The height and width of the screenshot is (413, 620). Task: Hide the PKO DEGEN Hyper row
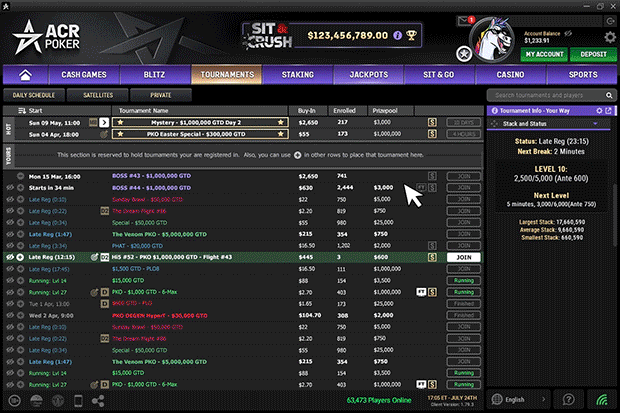pyautogui.click(x=10, y=315)
